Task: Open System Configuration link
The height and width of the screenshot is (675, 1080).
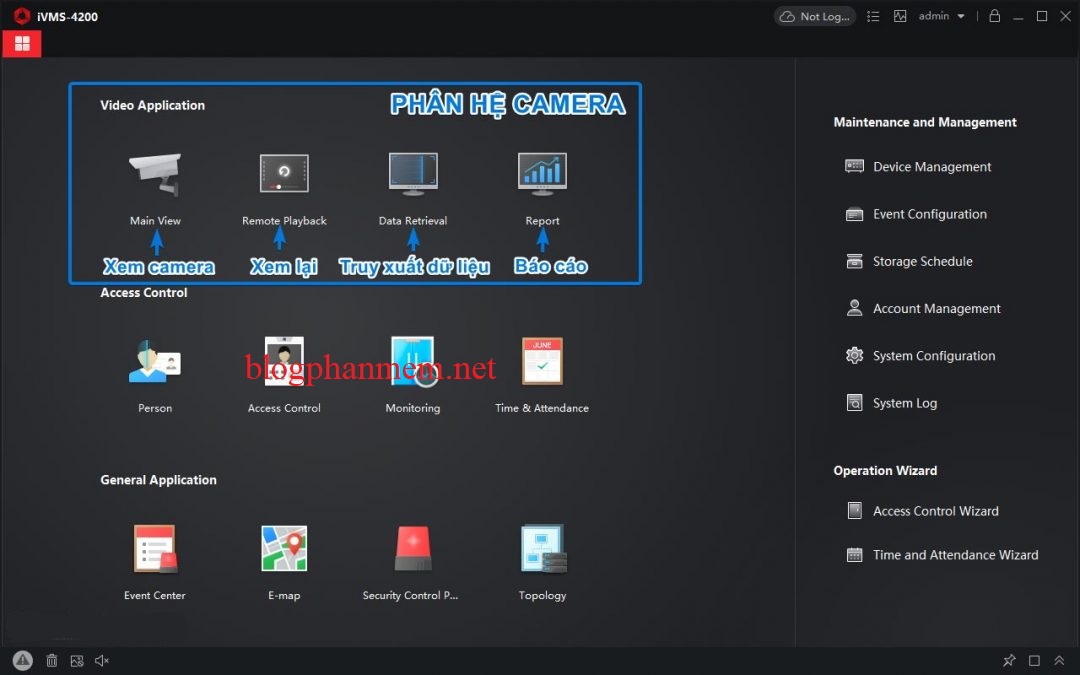Action: [x=934, y=356]
